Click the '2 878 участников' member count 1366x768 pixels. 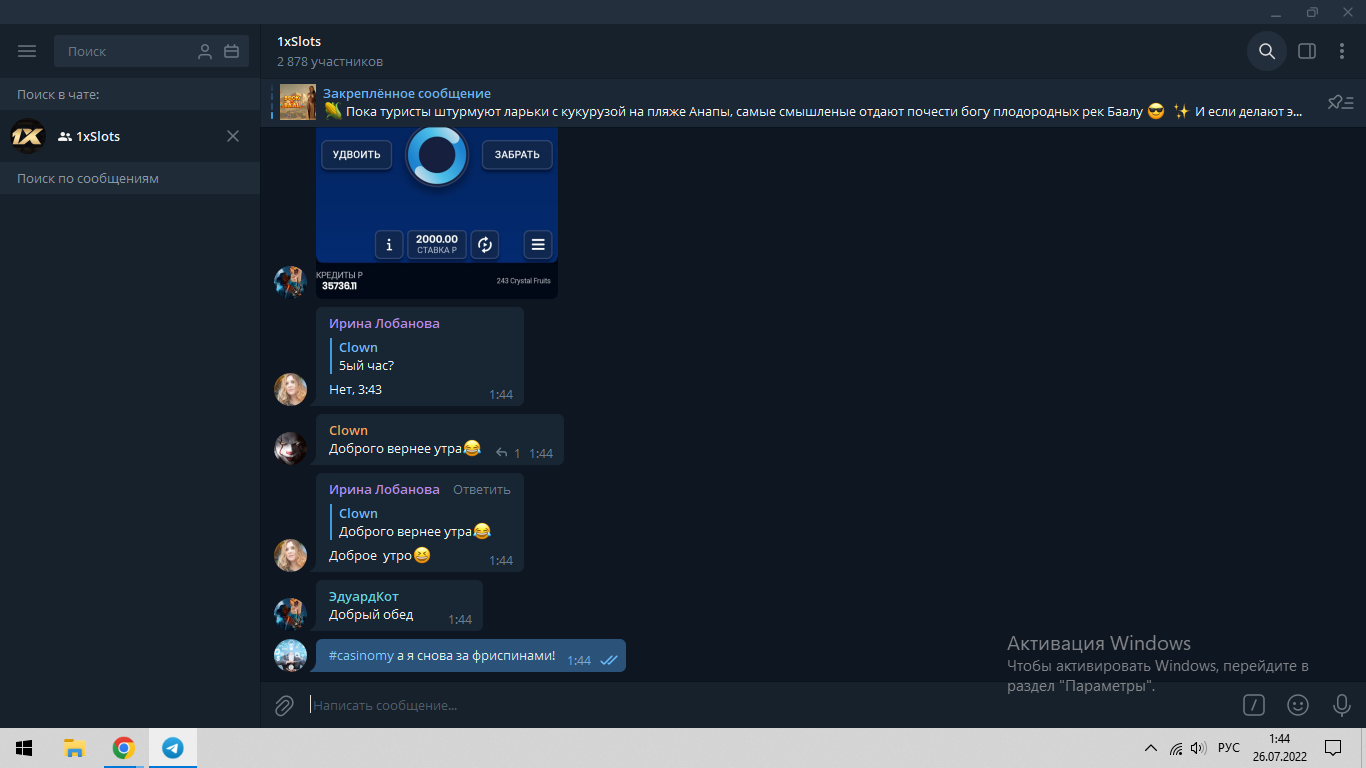330,62
